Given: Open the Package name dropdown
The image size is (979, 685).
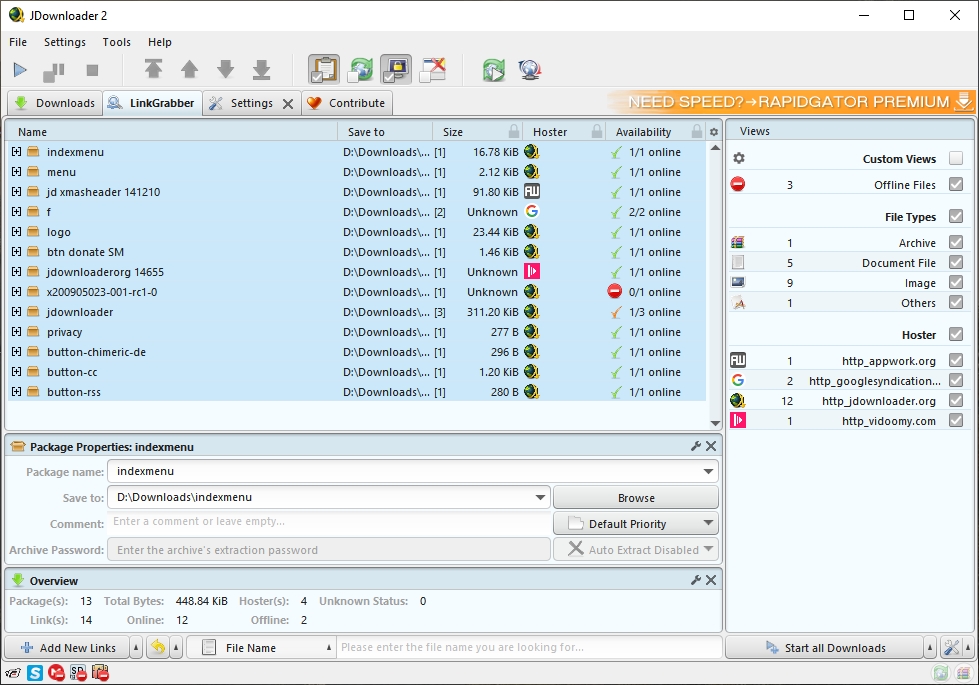Looking at the screenshot, I should [x=708, y=471].
